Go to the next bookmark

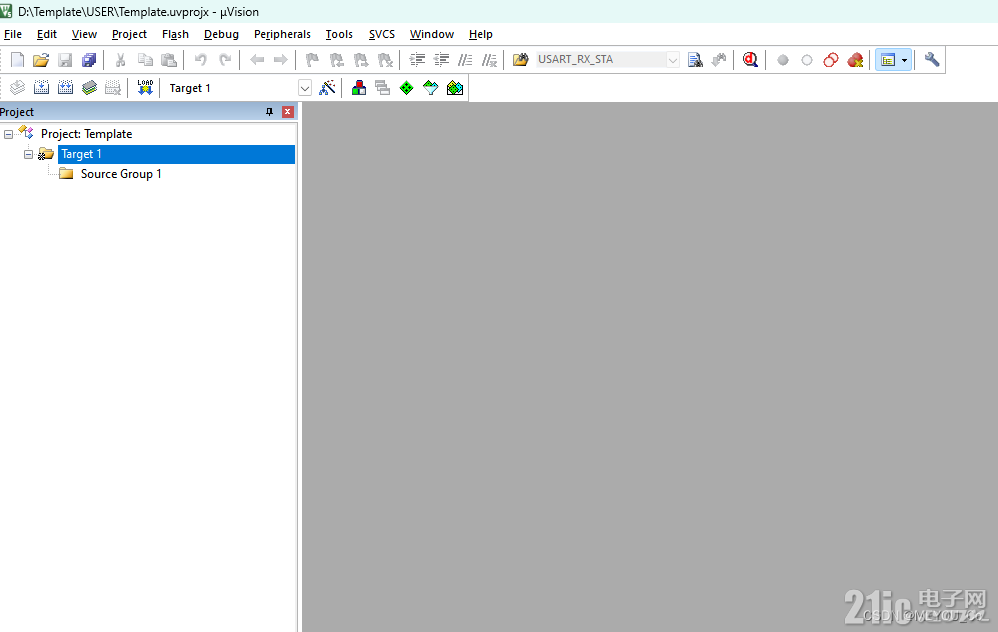pos(361,60)
